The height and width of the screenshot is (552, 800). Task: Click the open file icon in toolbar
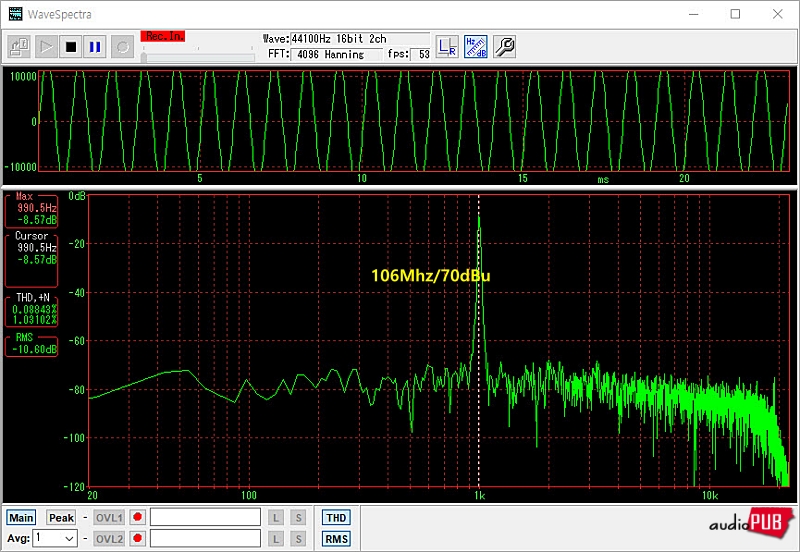(x=19, y=46)
